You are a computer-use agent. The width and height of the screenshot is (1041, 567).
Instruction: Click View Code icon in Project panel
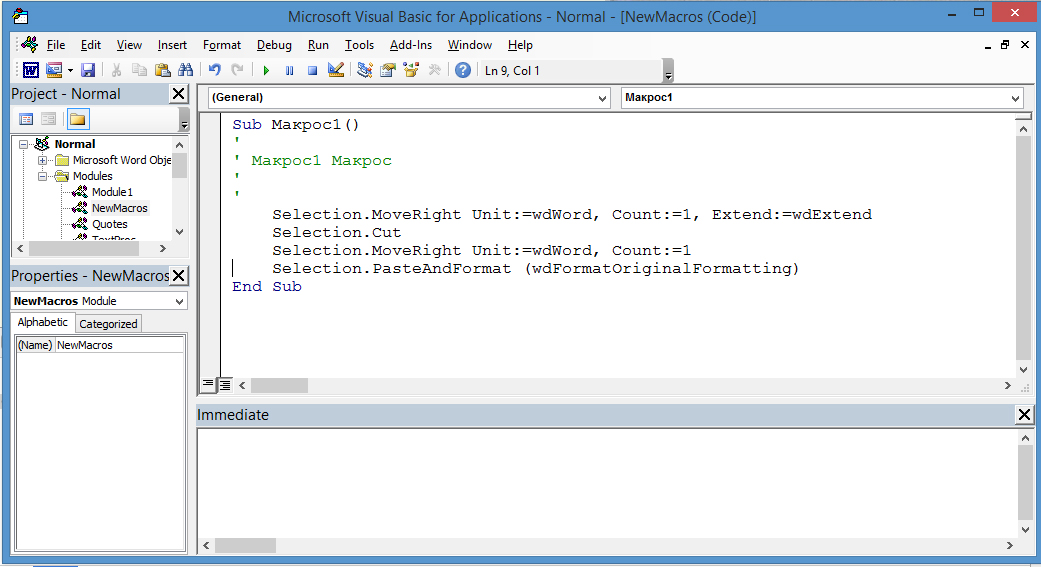point(26,120)
